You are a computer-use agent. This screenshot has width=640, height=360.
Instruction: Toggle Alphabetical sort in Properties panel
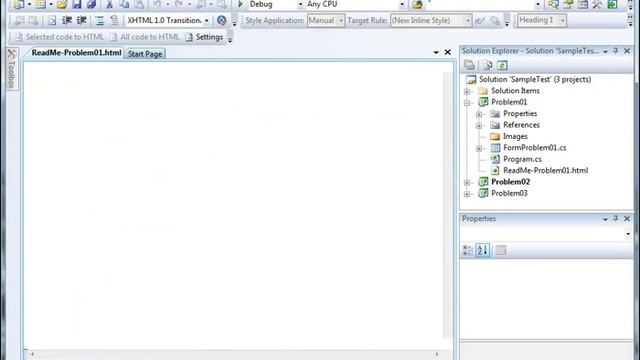point(483,250)
